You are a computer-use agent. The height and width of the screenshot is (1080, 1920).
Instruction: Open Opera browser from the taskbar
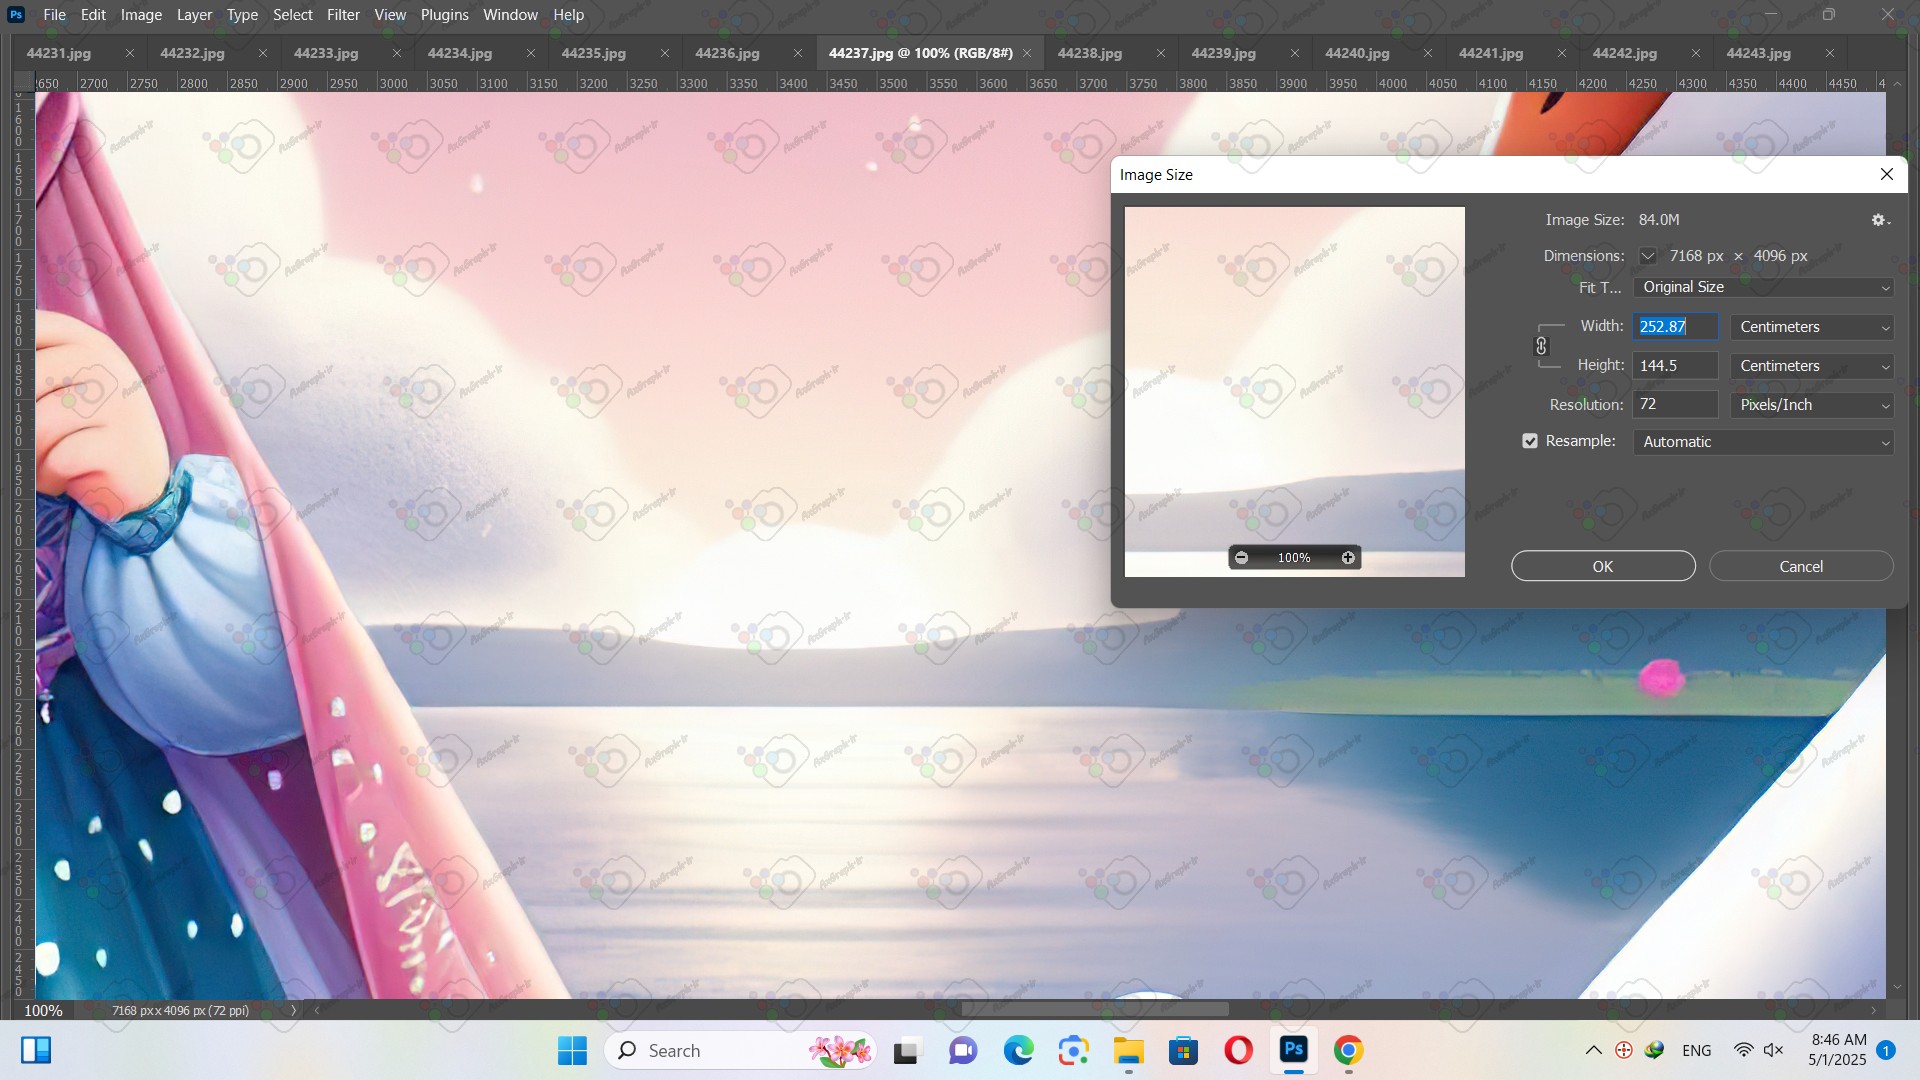[1238, 1051]
